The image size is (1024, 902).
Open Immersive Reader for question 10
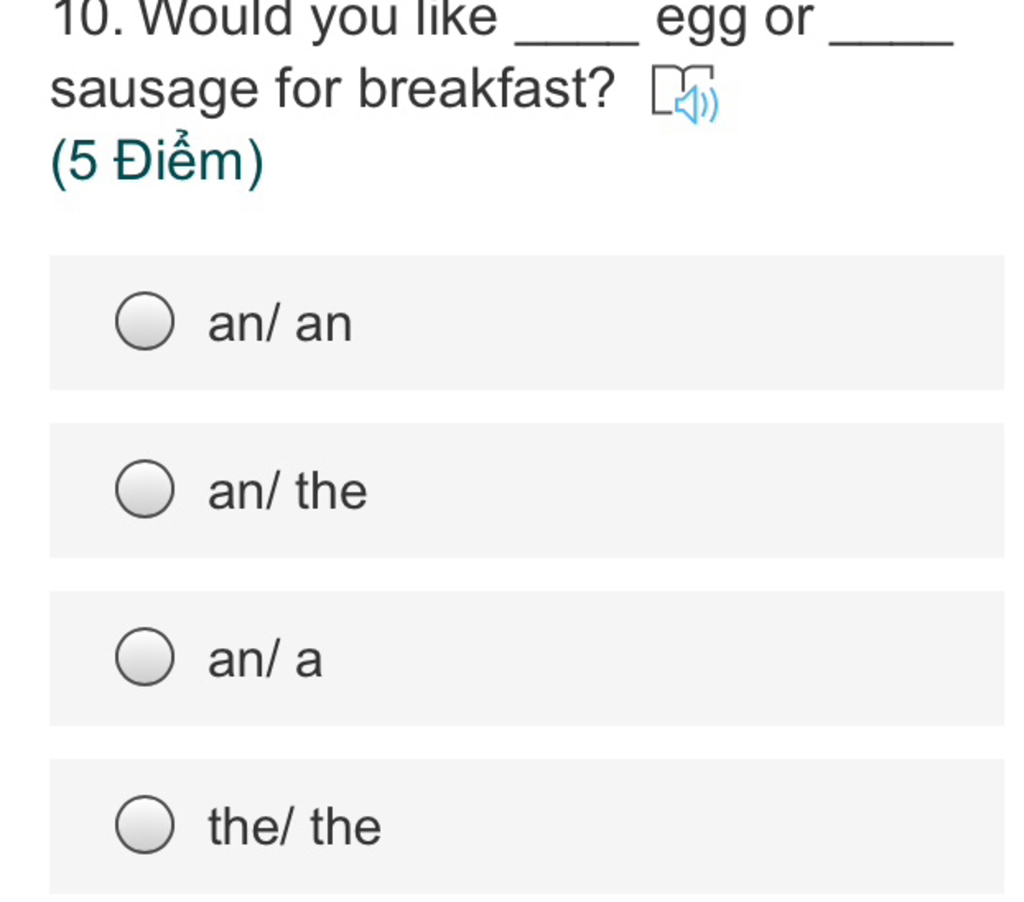tap(685, 93)
